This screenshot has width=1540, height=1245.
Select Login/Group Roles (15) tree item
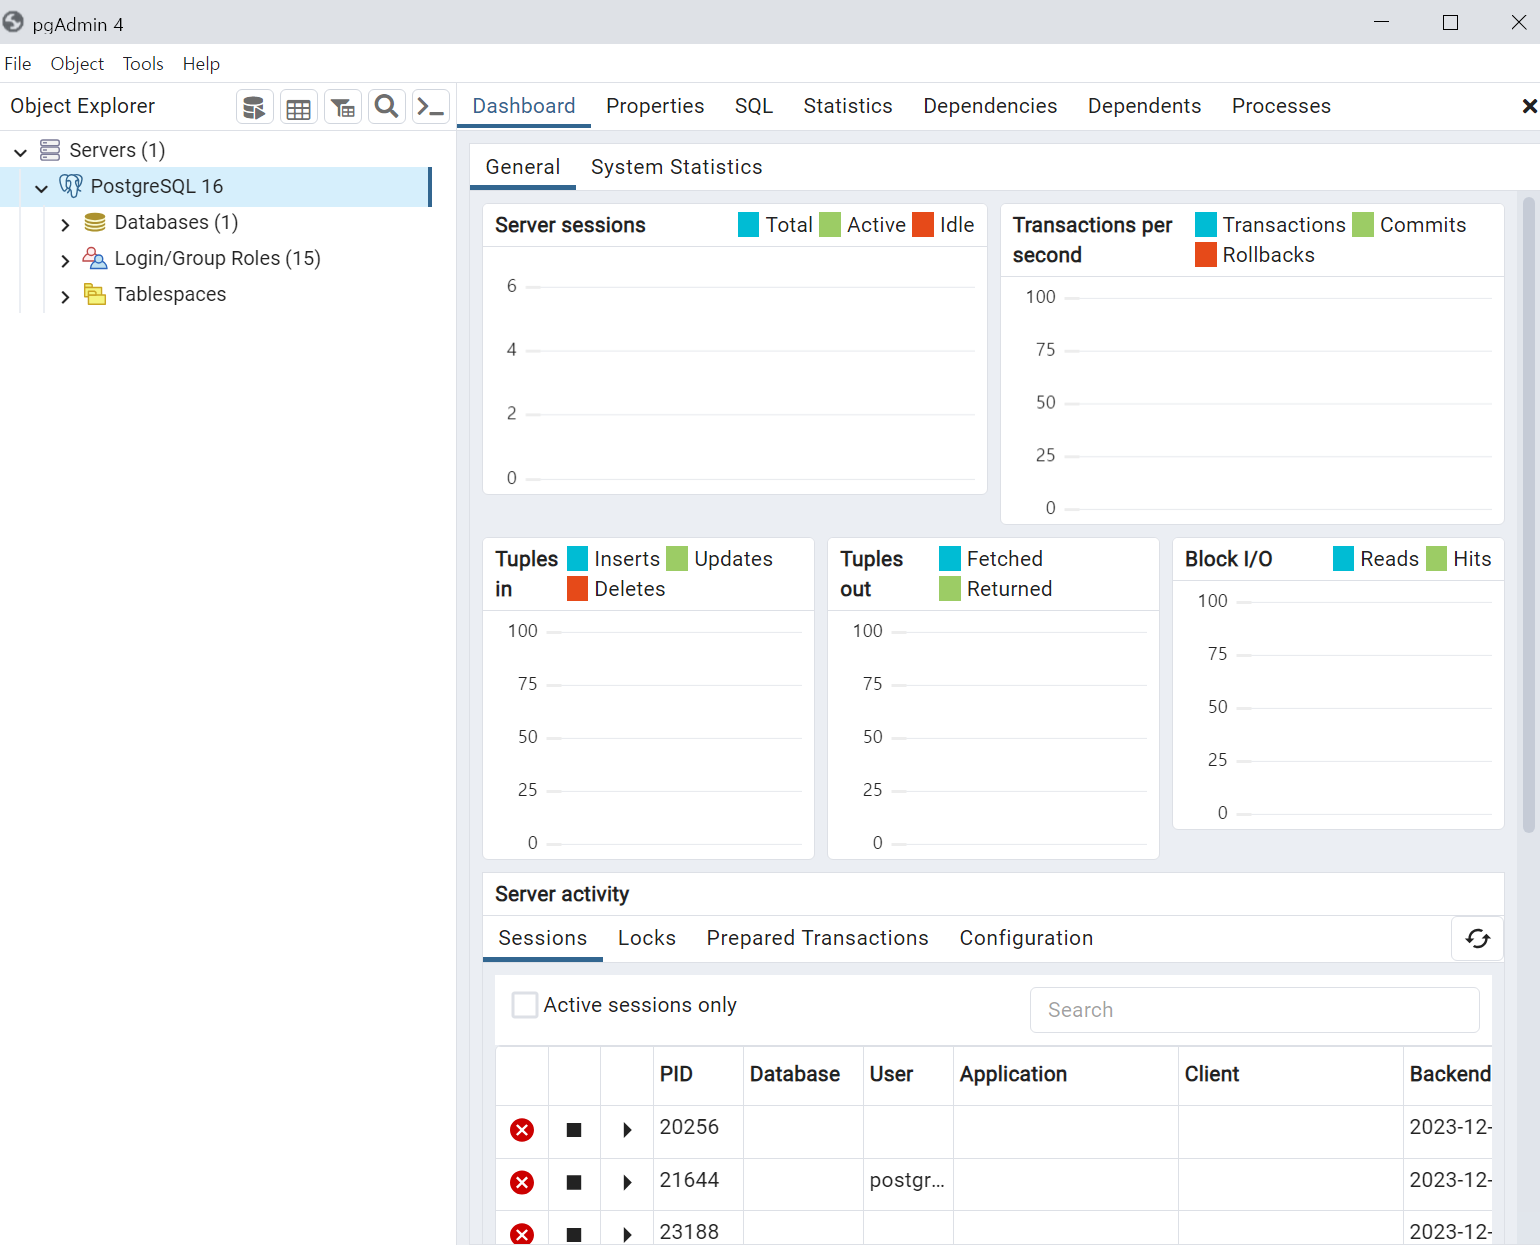pos(217,258)
